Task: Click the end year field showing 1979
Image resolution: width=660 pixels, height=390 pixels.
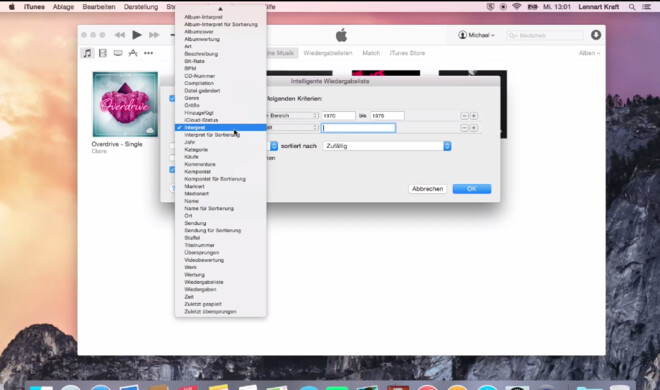Action: [387, 116]
